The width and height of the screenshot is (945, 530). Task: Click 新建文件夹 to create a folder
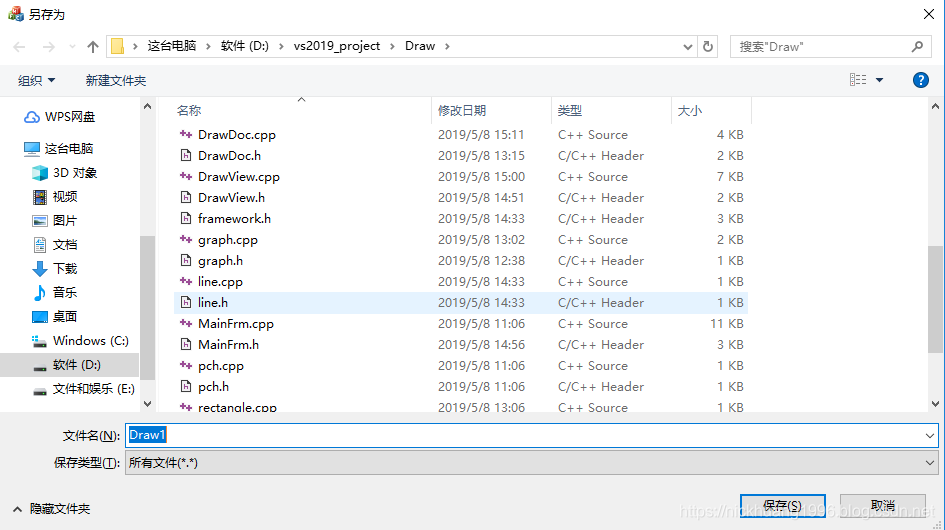click(116, 80)
